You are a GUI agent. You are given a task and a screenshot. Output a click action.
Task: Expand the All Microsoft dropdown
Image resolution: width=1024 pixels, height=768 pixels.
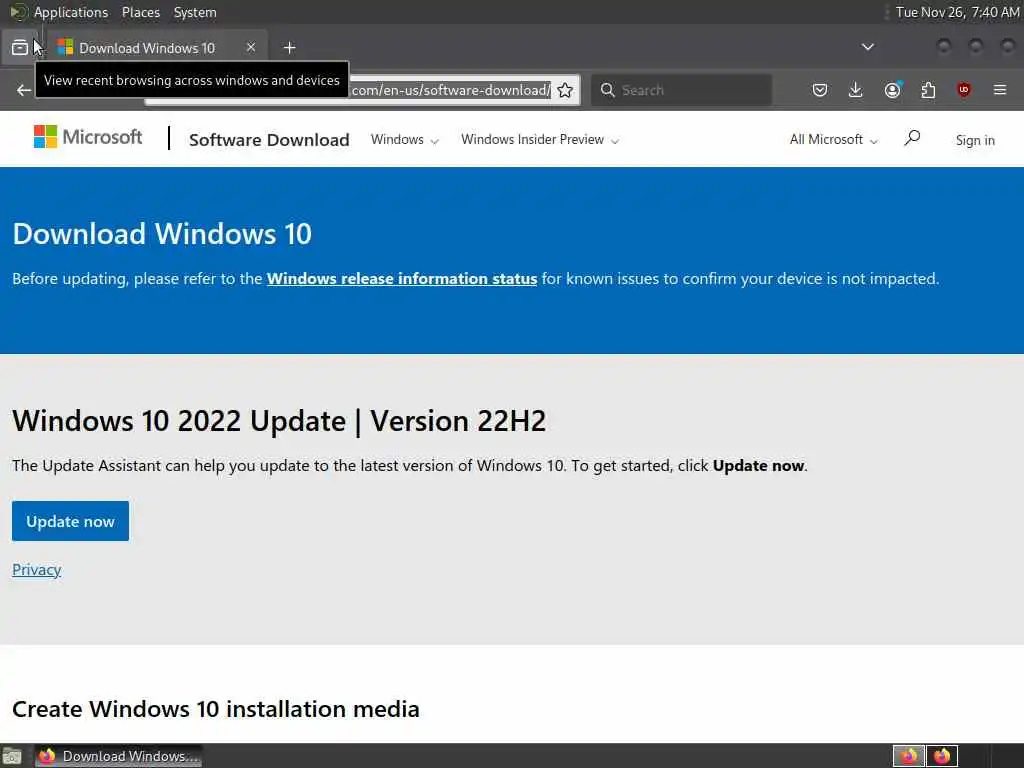point(833,140)
